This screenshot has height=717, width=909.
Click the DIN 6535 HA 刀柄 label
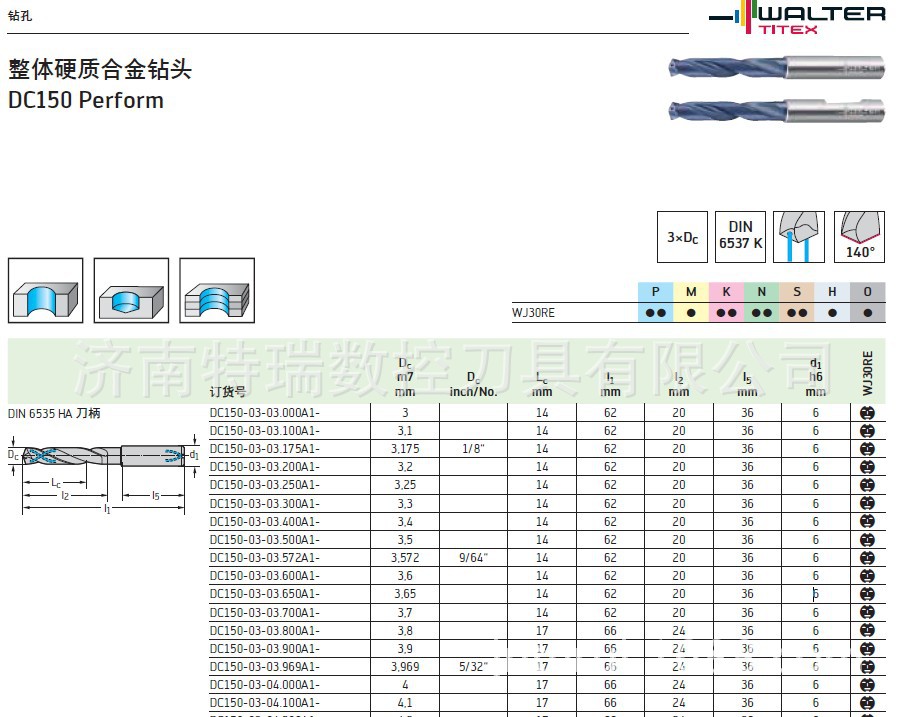[54, 413]
